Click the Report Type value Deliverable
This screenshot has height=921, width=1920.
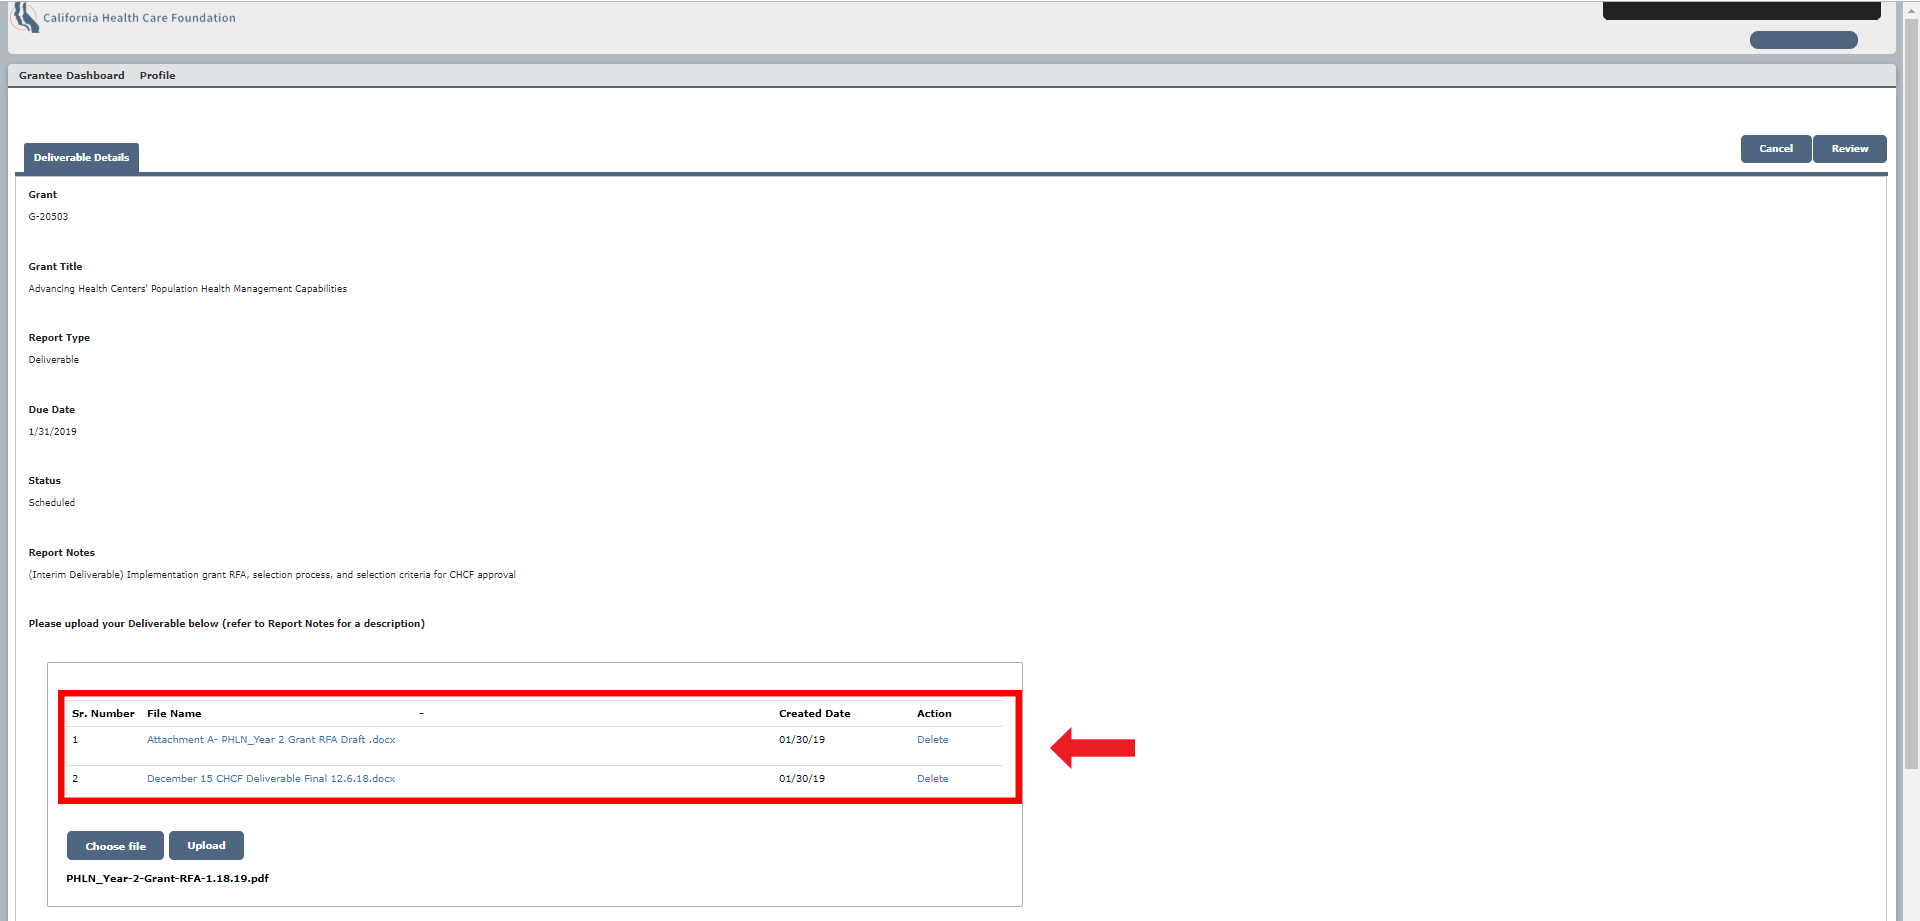54,360
